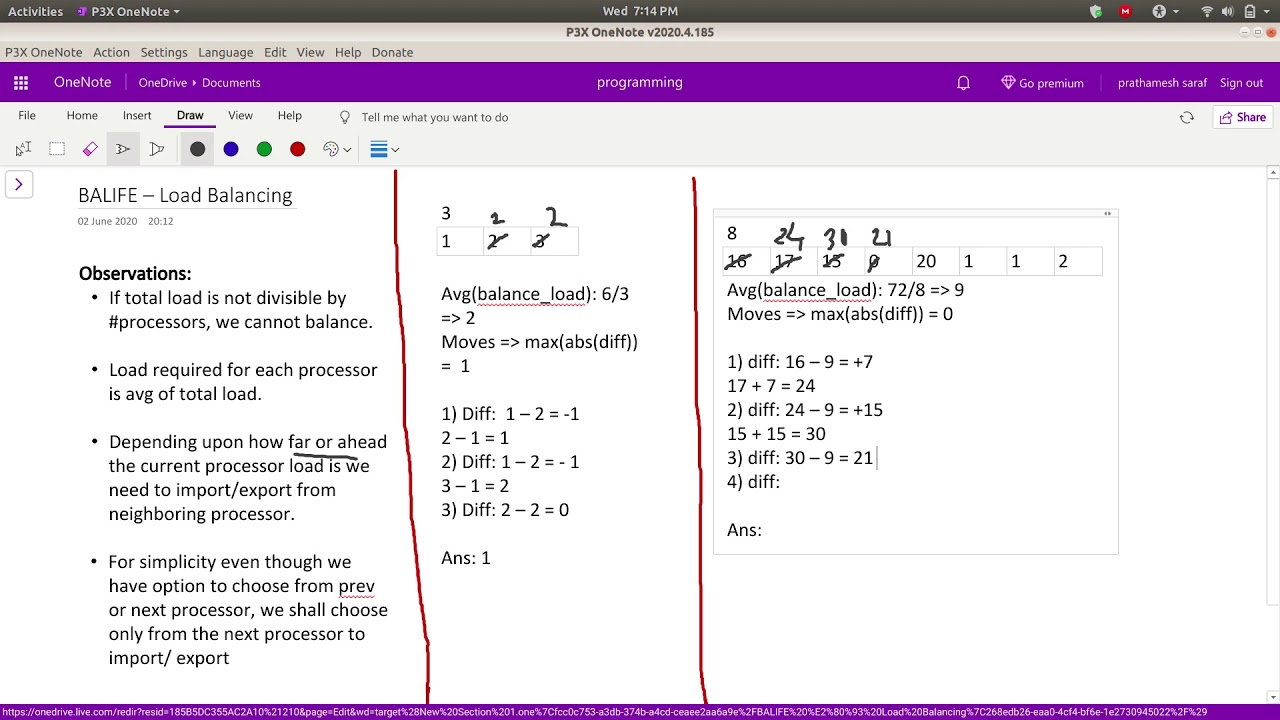
Task: Select the lasso select tool
Action: (x=57, y=149)
